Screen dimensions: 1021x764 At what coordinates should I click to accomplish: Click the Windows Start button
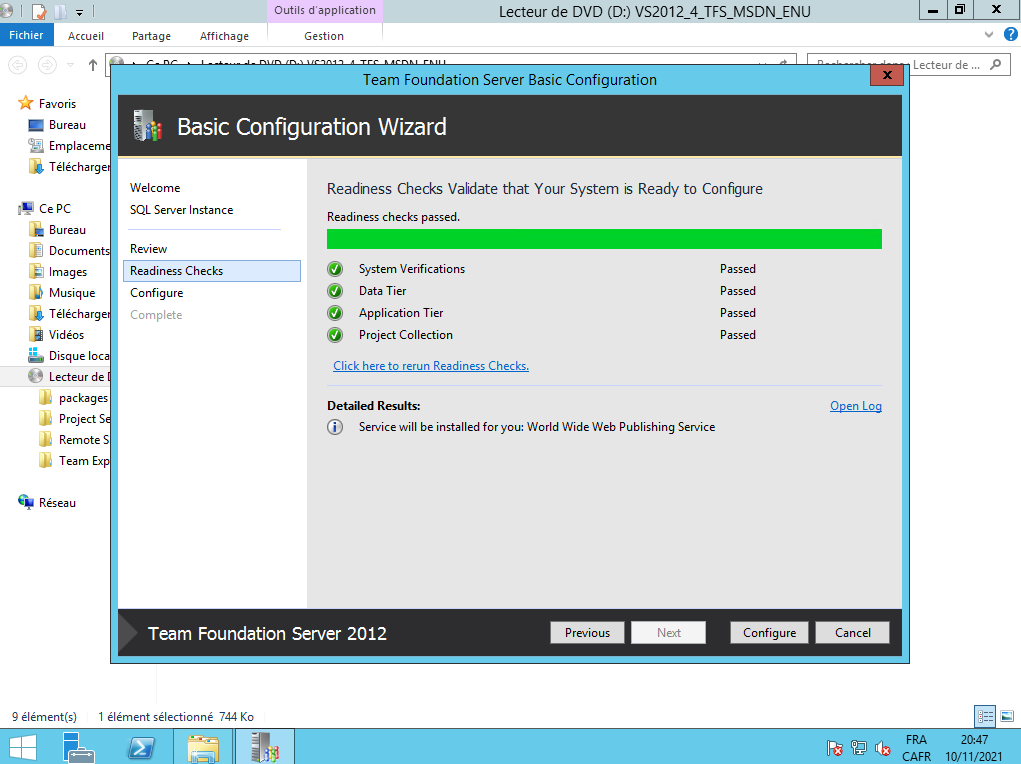pyautogui.click(x=23, y=747)
